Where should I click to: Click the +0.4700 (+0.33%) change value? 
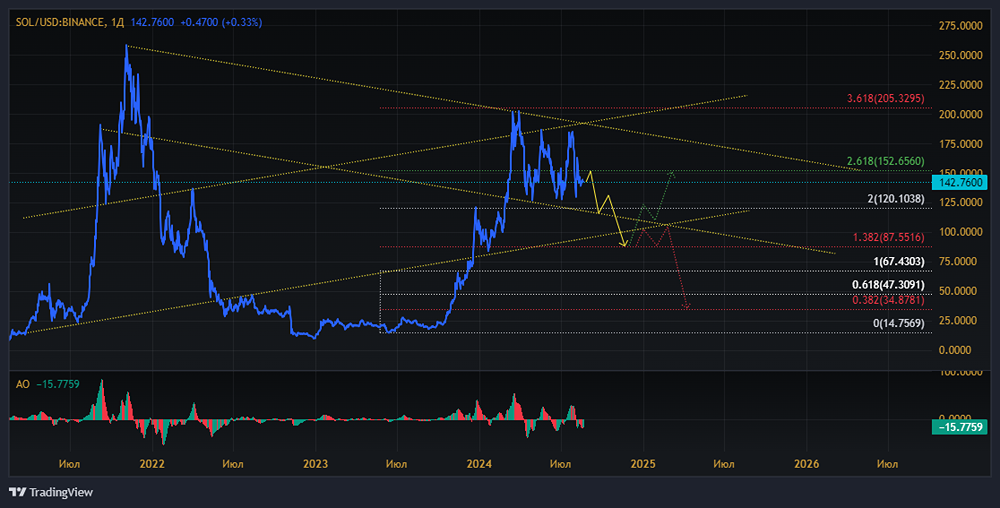click(x=221, y=22)
